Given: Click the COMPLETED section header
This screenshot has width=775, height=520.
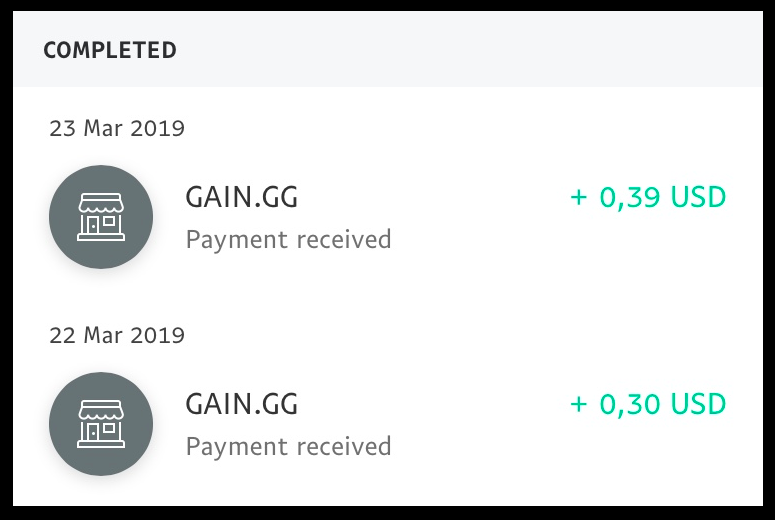Looking at the screenshot, I should coord(110,50).
